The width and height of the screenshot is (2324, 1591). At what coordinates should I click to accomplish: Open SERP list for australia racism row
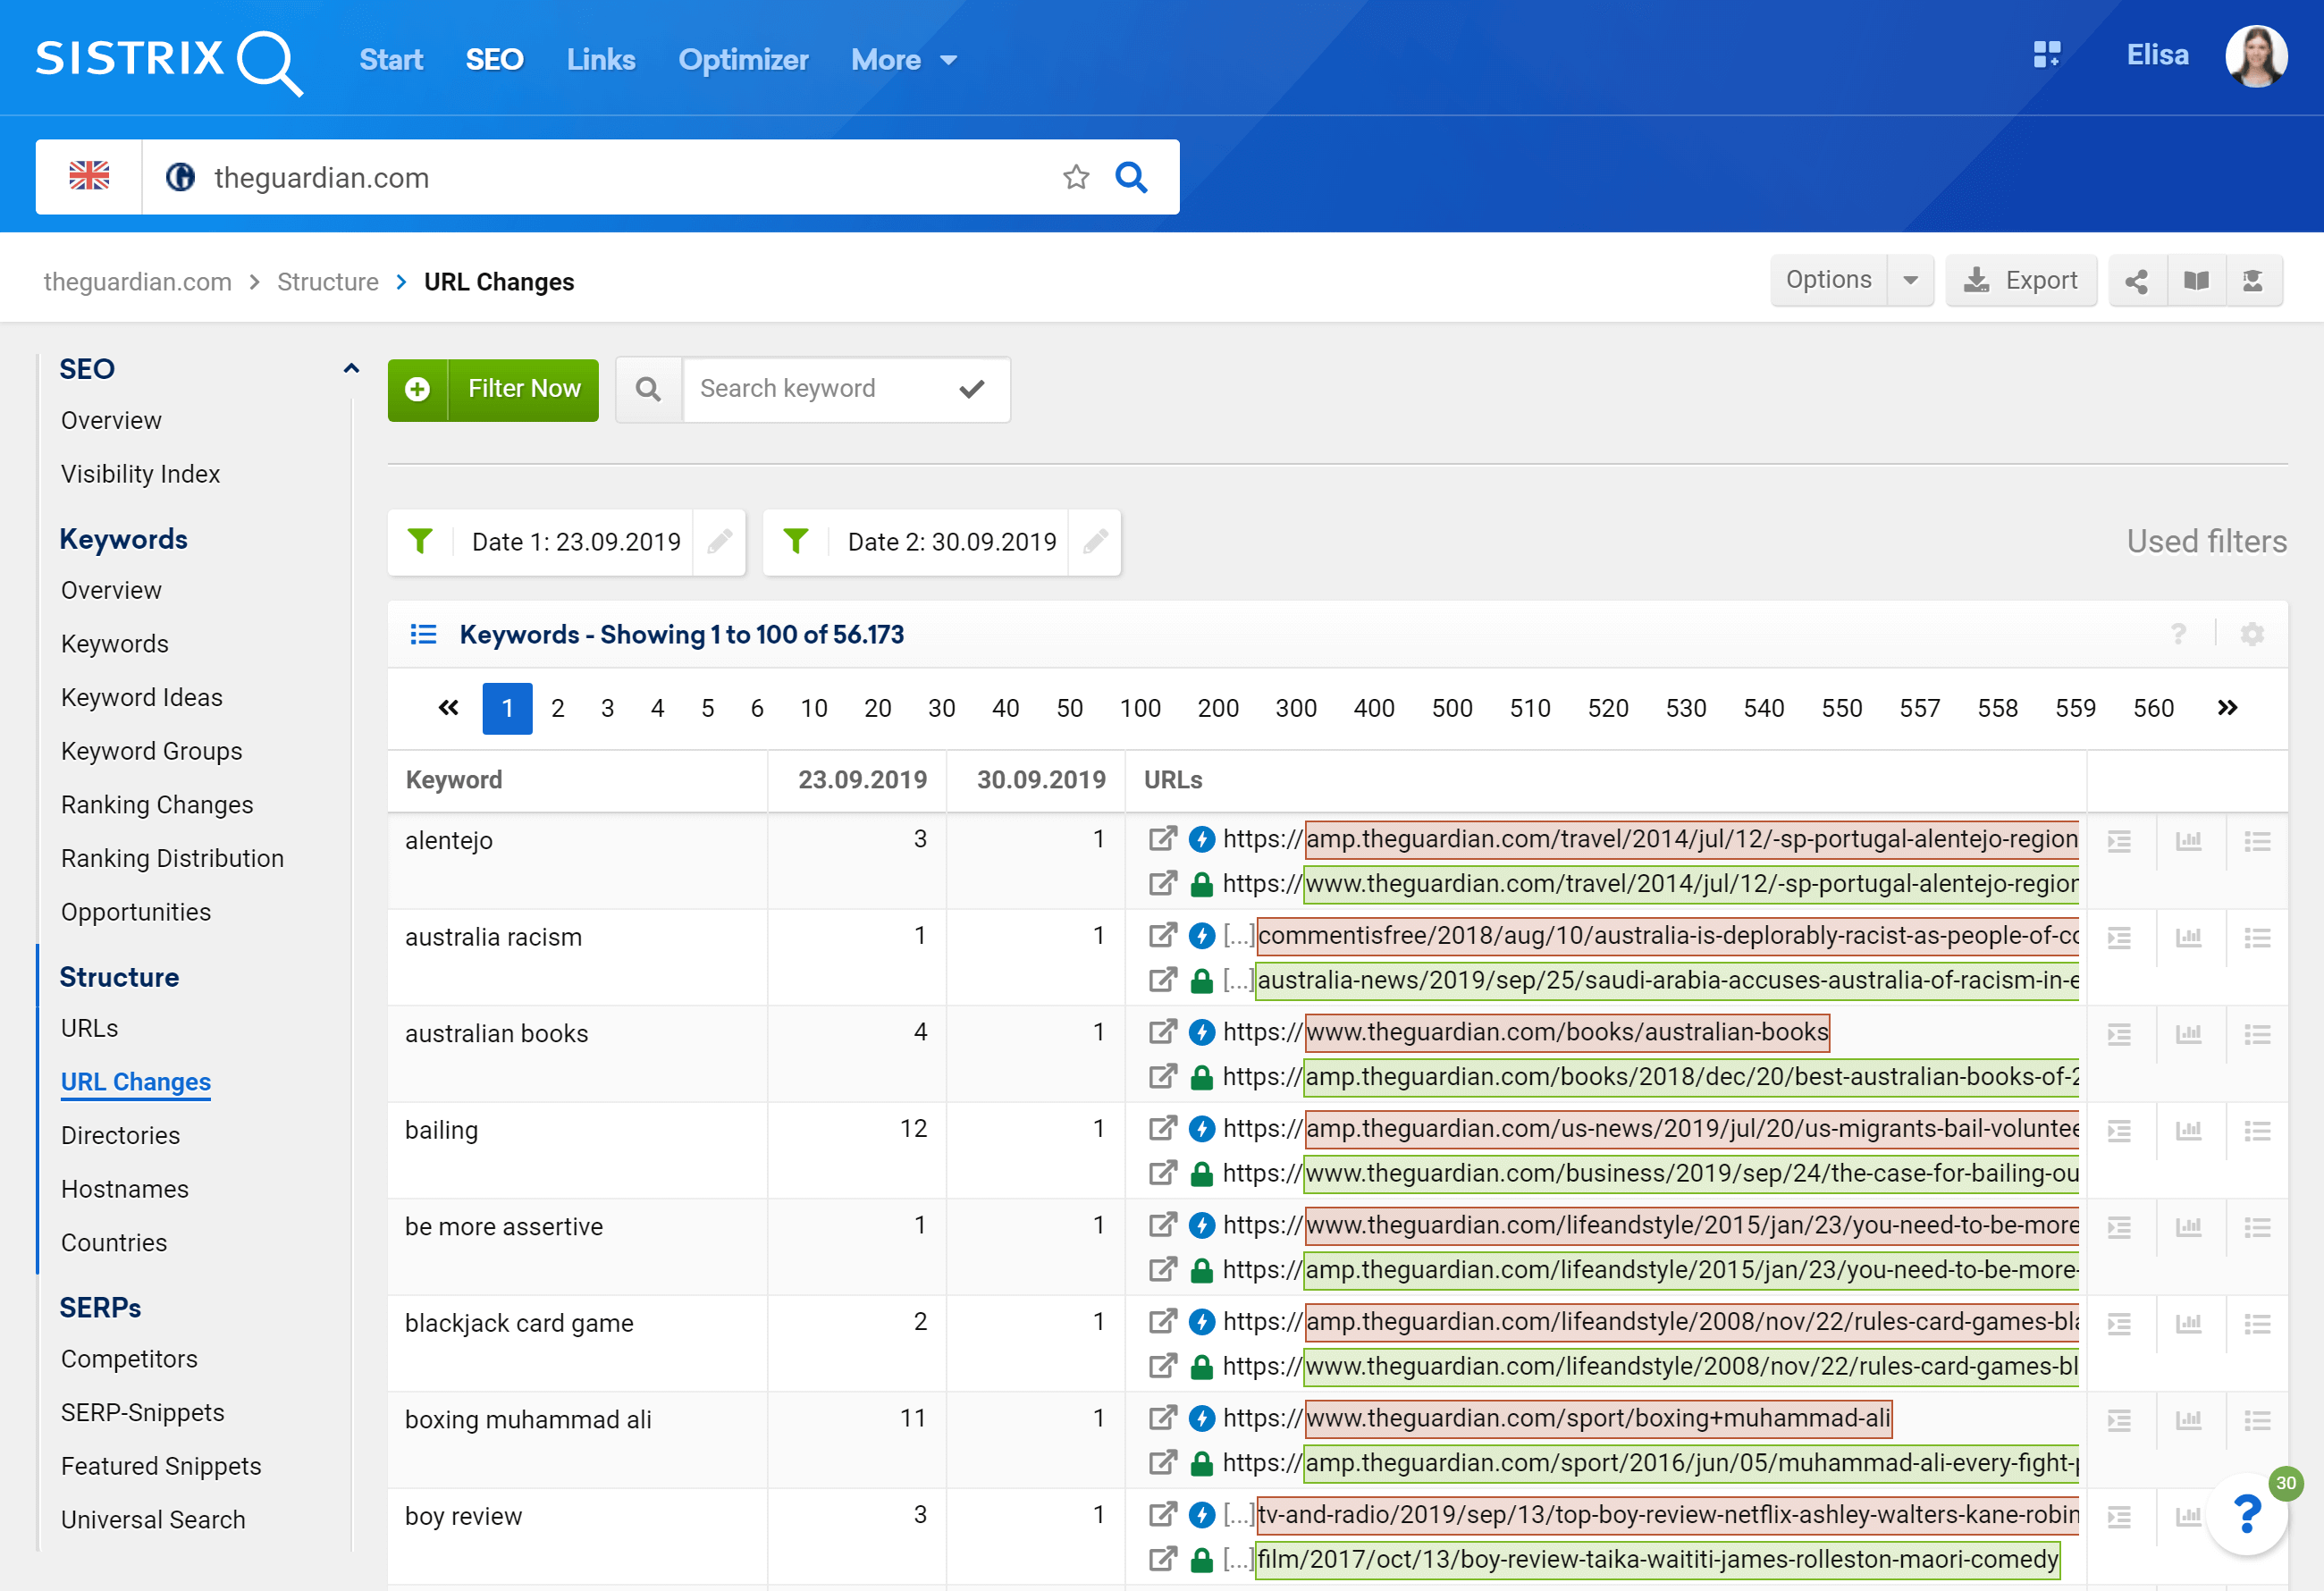click(2257, 938)
